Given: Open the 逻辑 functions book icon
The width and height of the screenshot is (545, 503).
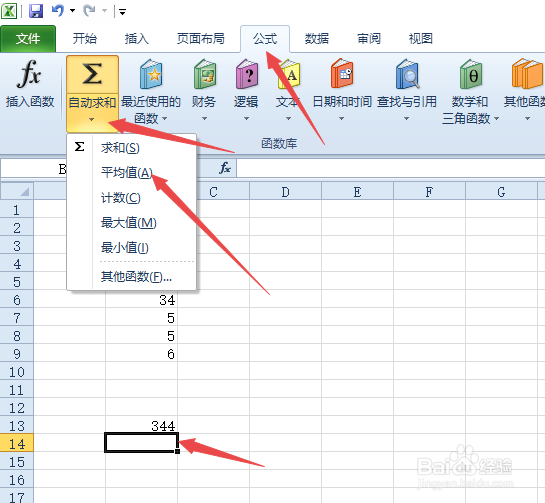Looking at the screenshot, I should tap(246, 74).
